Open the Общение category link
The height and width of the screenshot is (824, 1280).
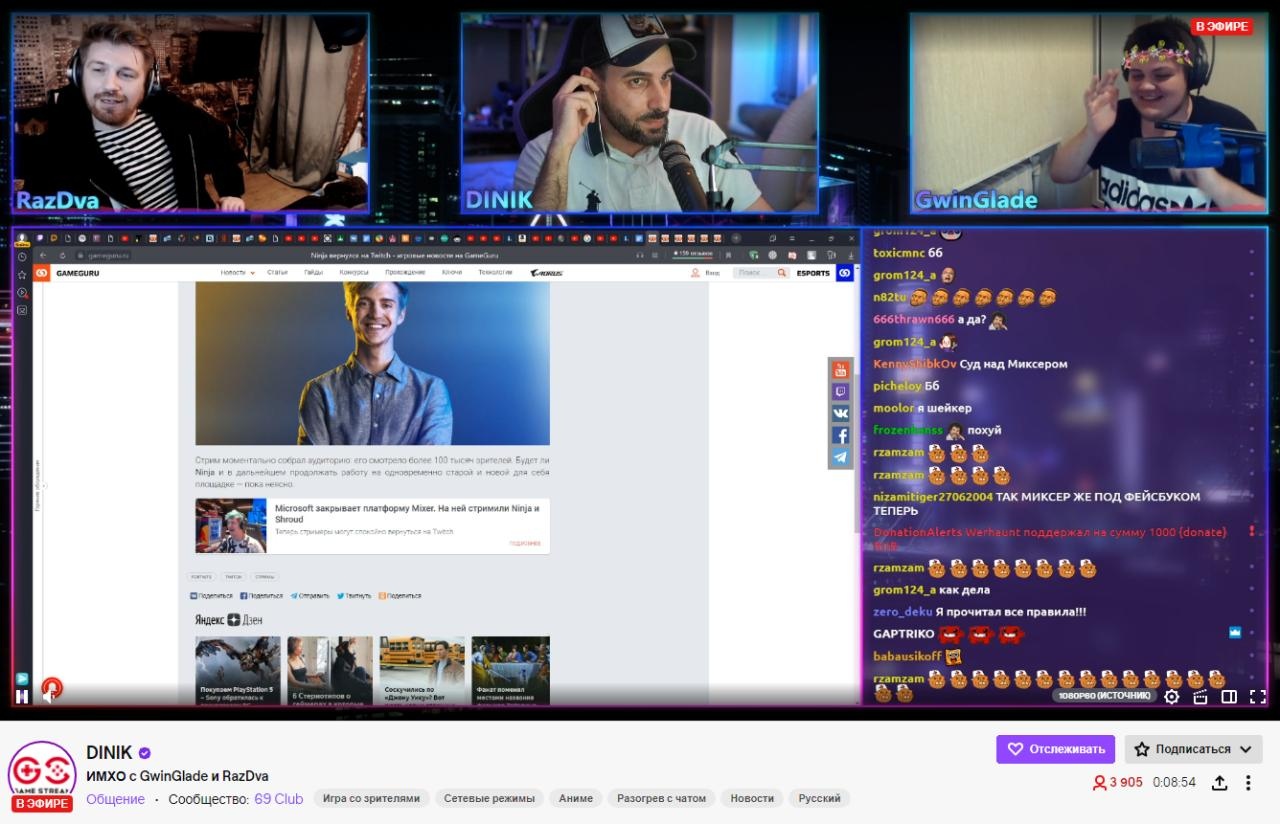(115, 799)
